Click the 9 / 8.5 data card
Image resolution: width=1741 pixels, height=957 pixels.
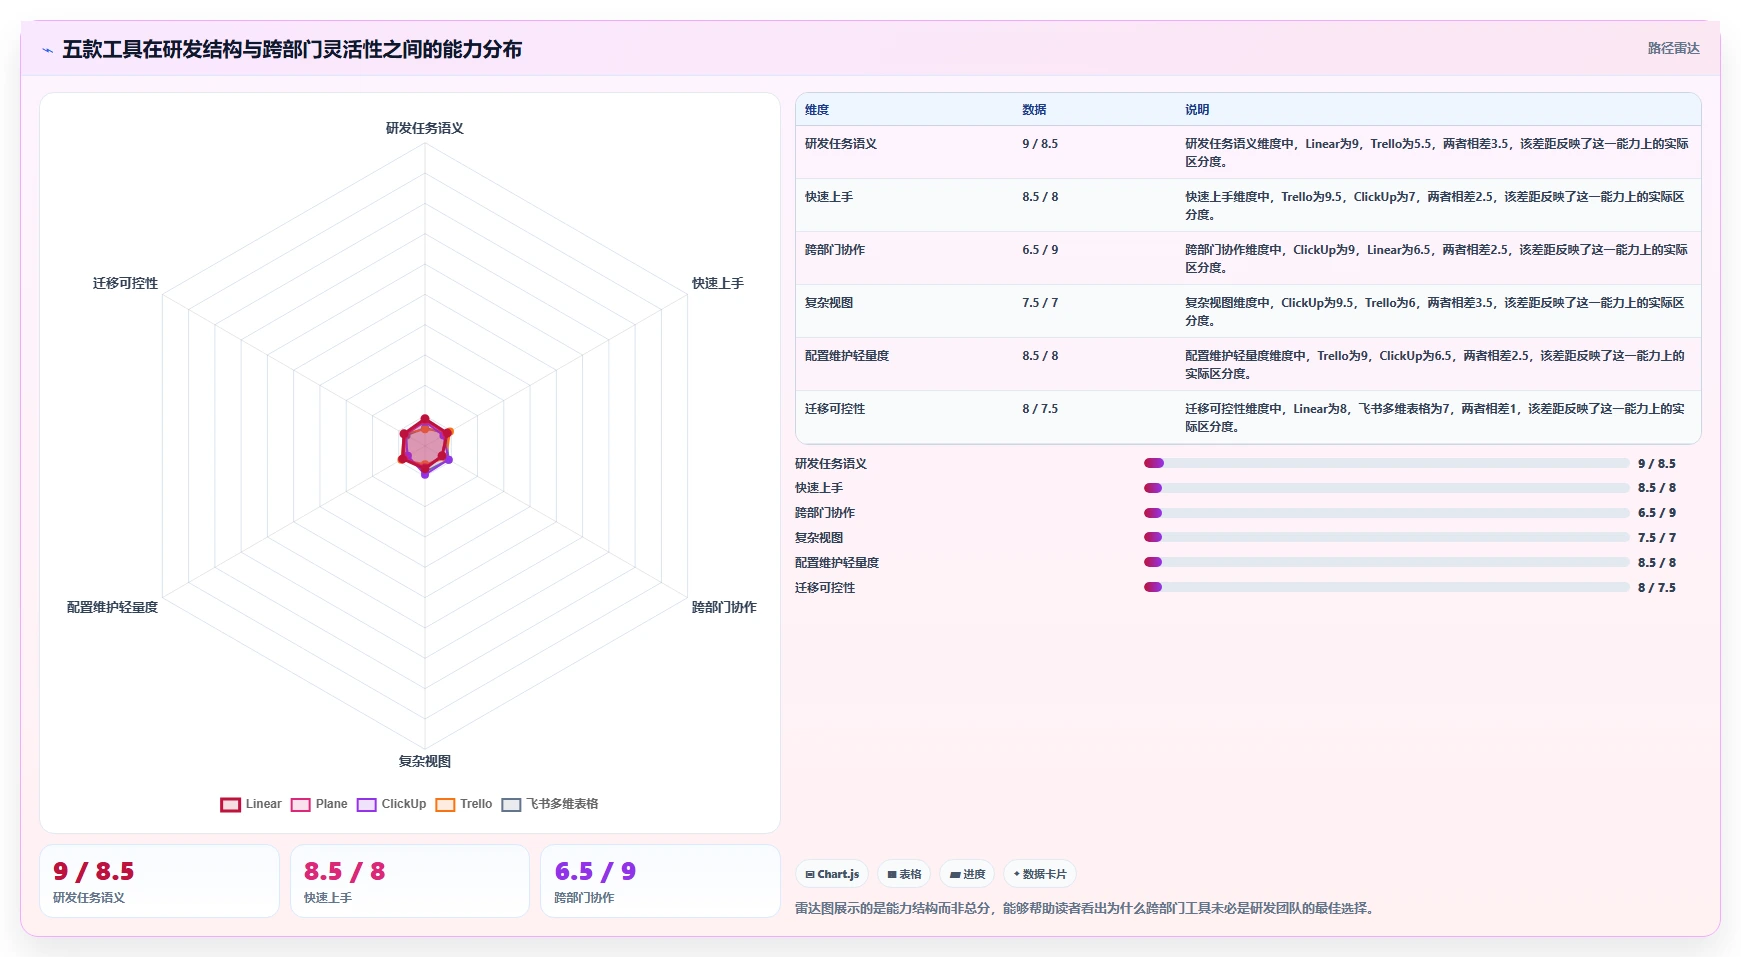click(159, 881)
